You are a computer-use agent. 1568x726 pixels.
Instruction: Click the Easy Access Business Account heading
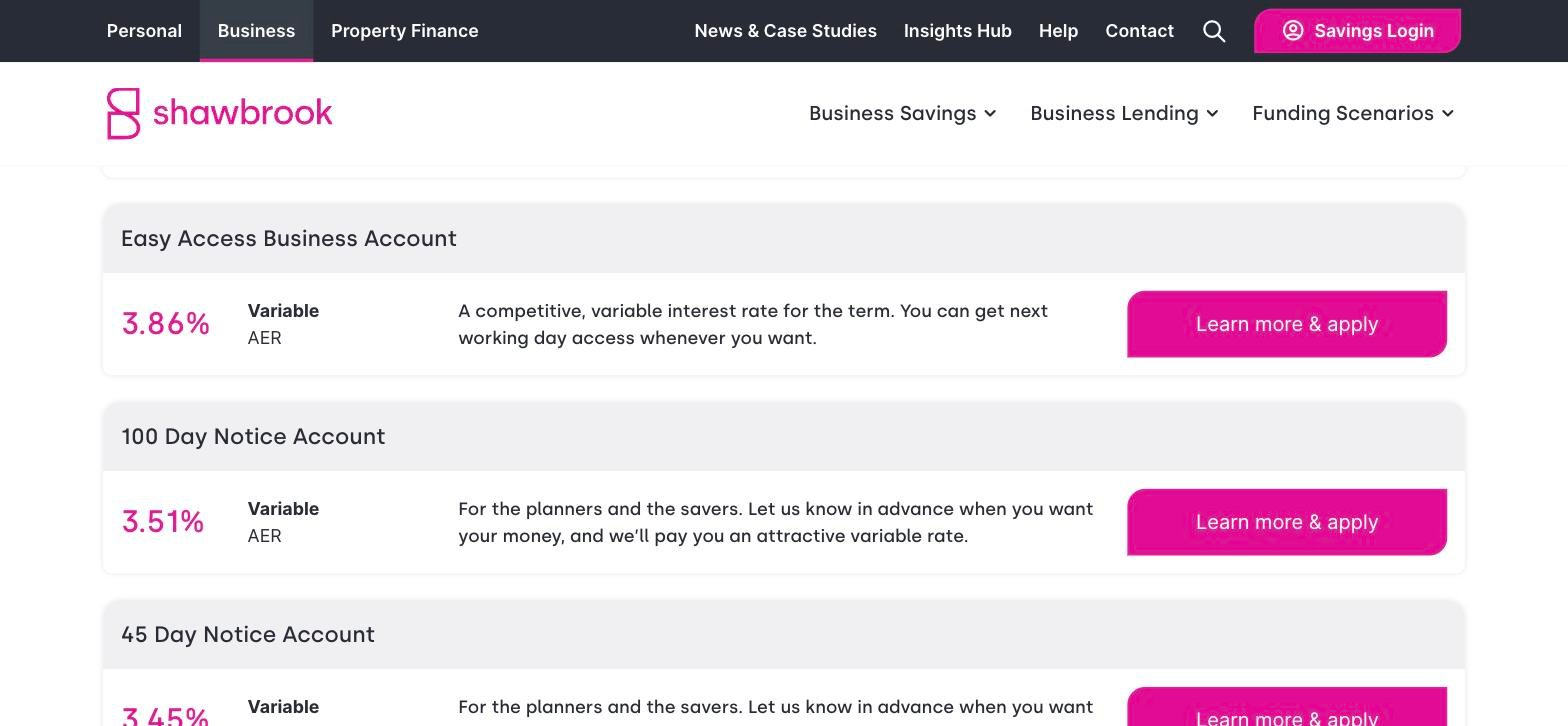coord(289,238)
